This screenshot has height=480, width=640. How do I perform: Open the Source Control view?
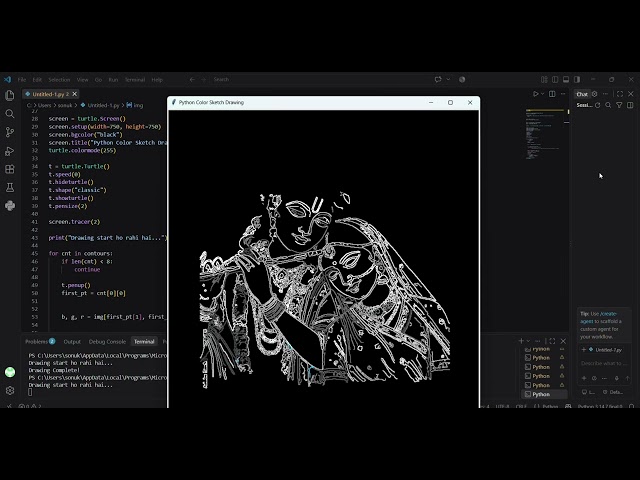pos(9,132)
